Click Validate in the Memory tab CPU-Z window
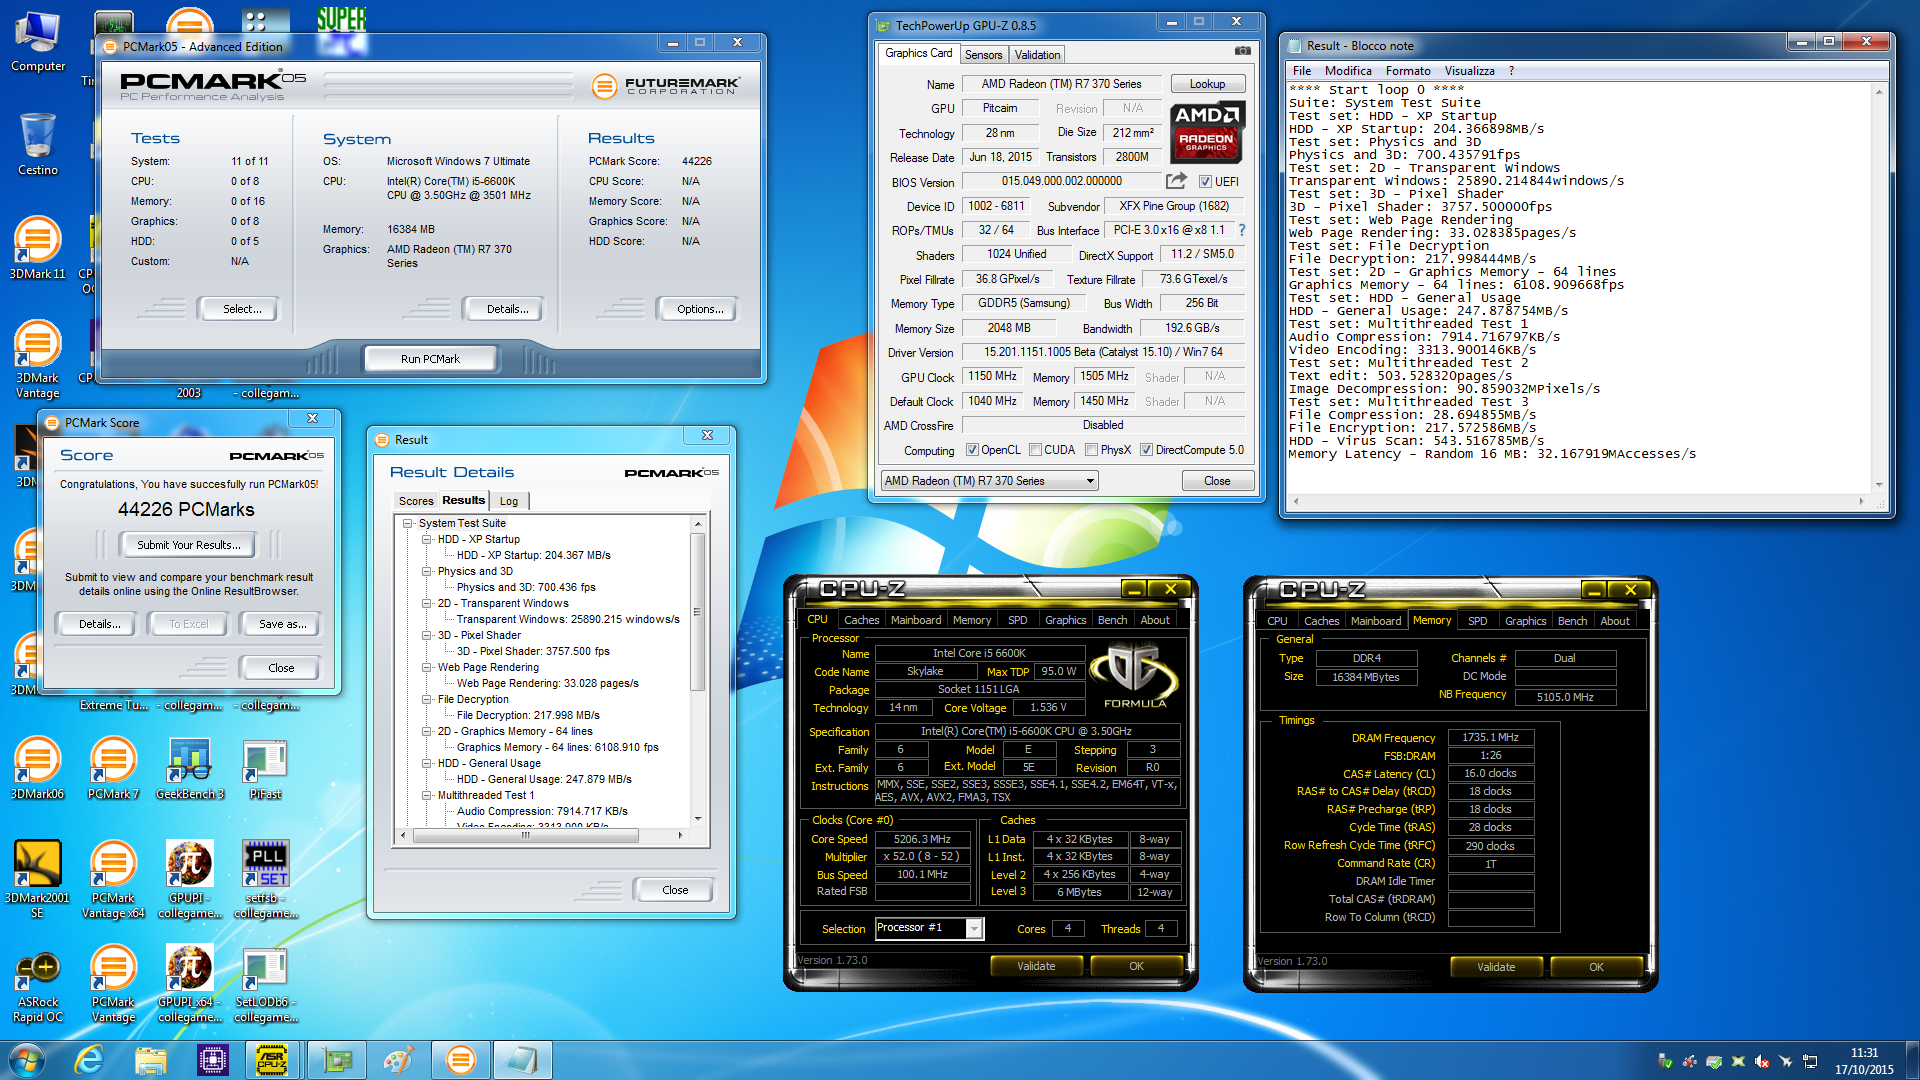 tap(1495, 967)
